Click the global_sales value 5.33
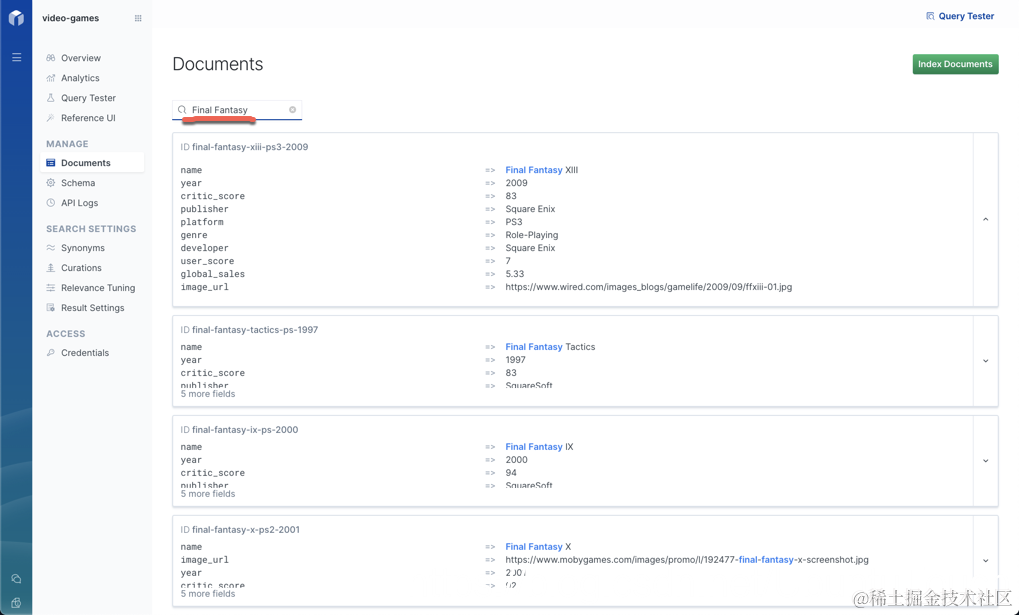Screen dimensions: 1019x615 tap(515, 274)
